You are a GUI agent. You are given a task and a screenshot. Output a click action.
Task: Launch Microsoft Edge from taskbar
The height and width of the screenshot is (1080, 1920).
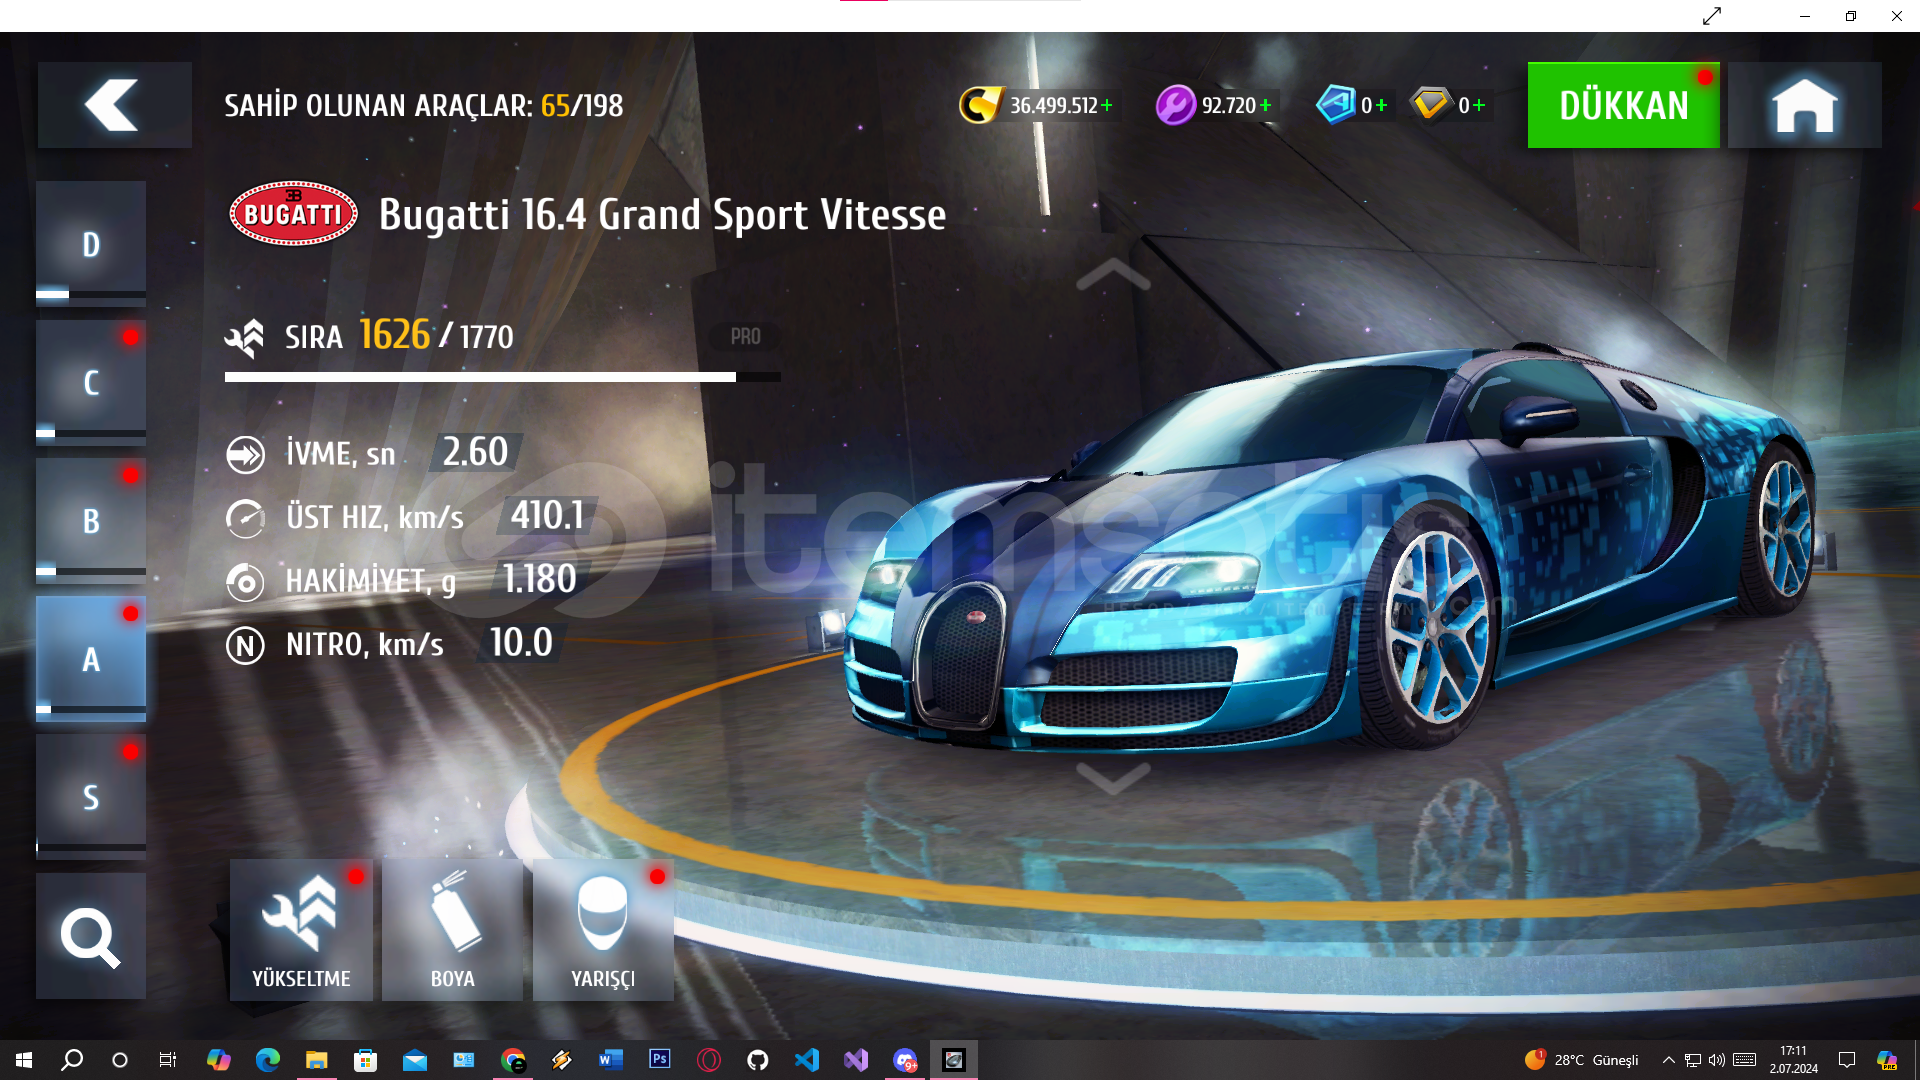click(x=267, y=1060)
